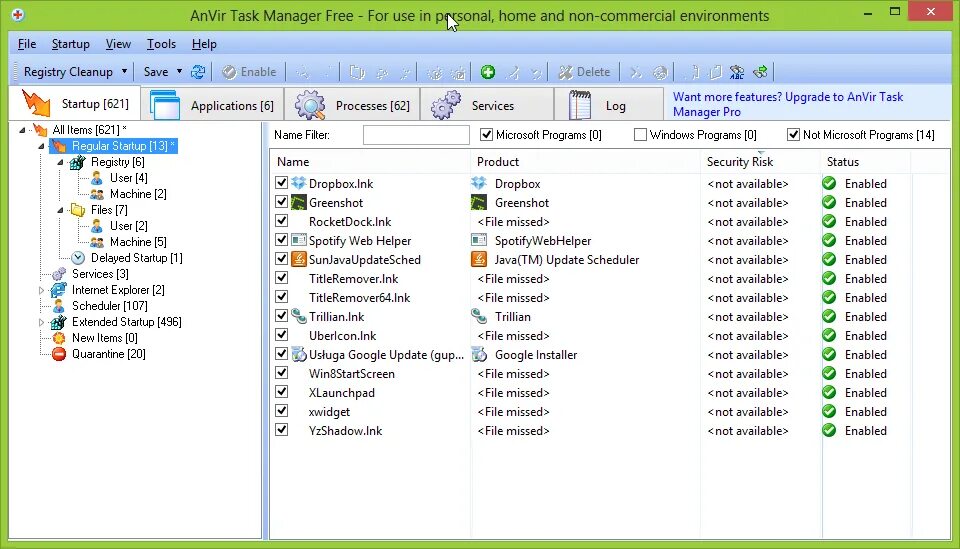Expand the Extended Startup [496] node

click(41, 322)
